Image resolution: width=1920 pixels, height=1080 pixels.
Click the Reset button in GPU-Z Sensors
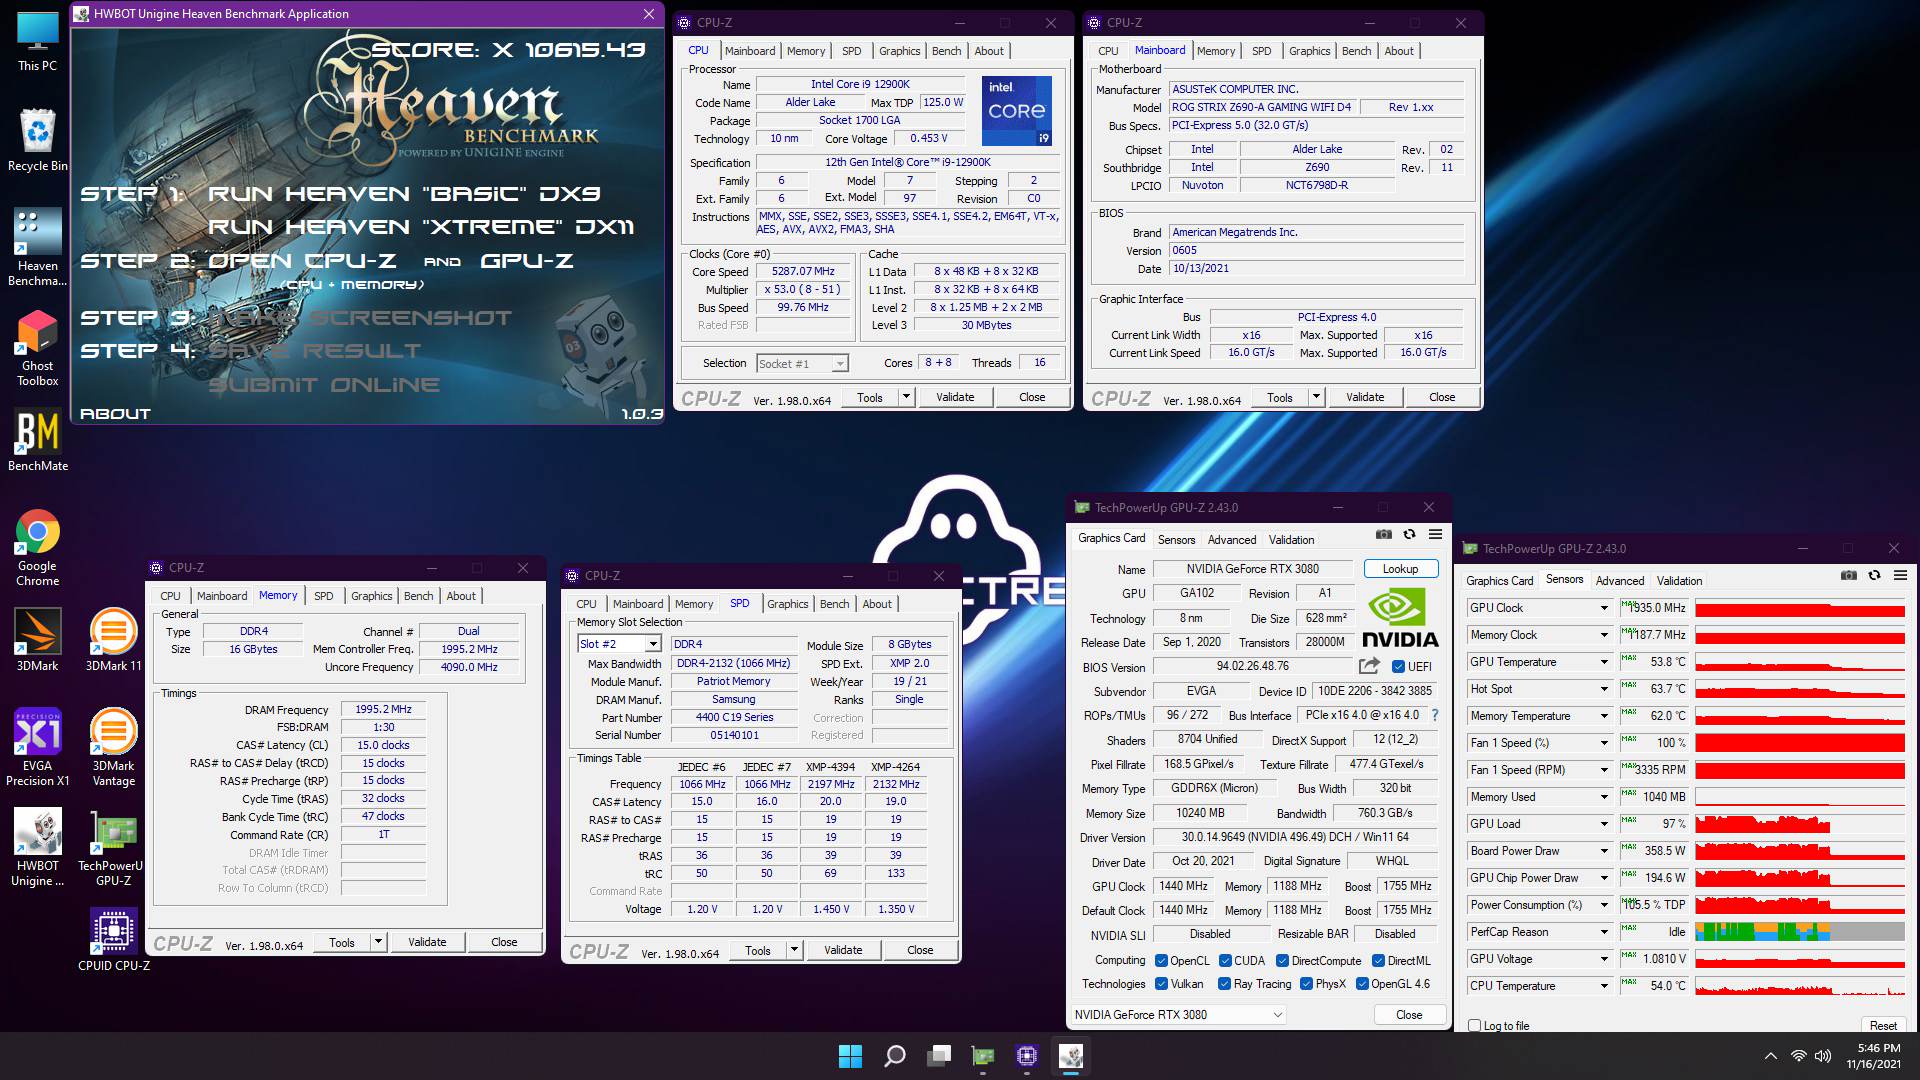pos(1883,1026)
